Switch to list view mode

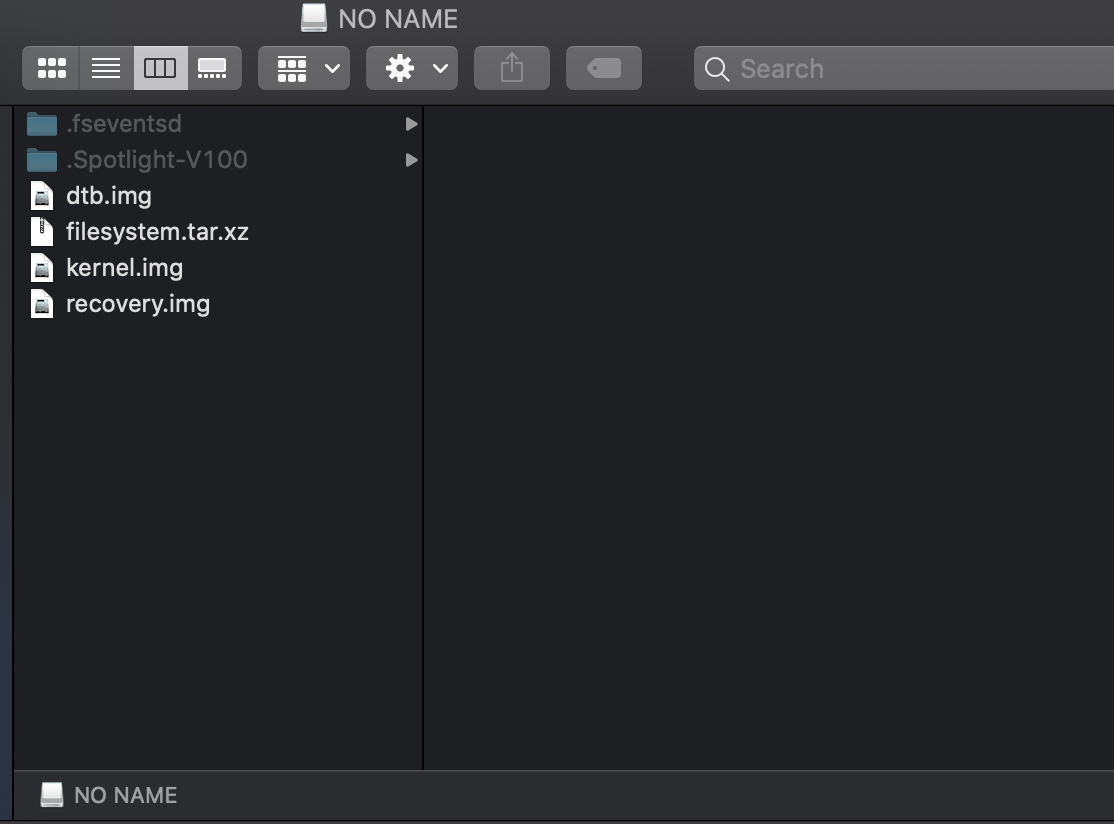point(105,68)
